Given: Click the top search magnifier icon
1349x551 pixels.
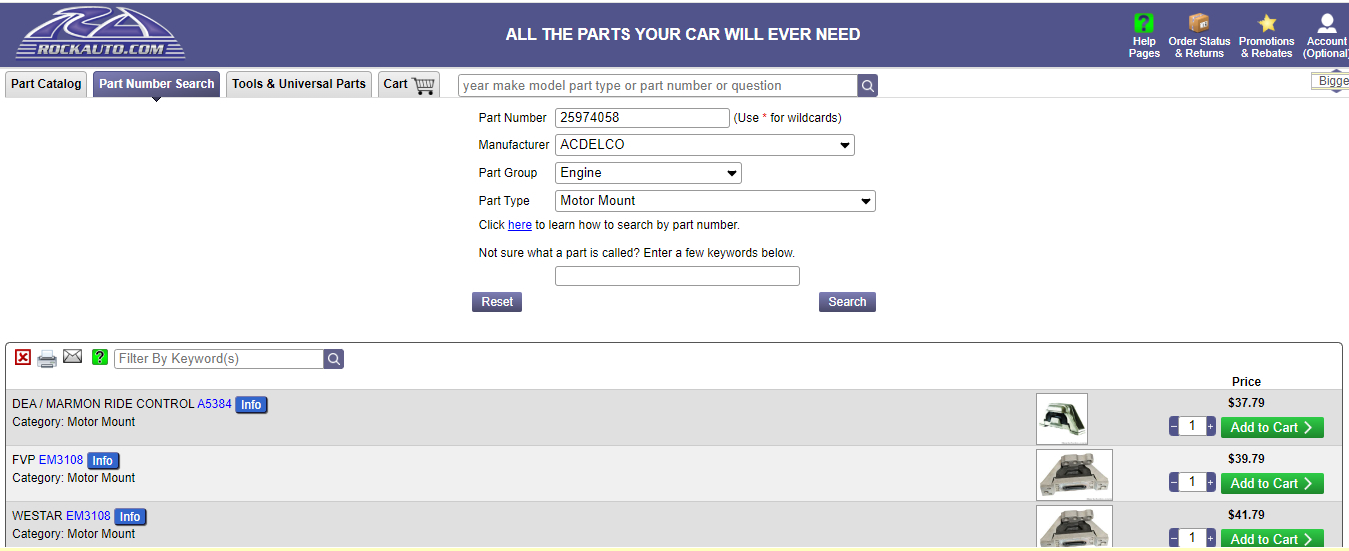Looking at the screenshot, I should 868,86.
